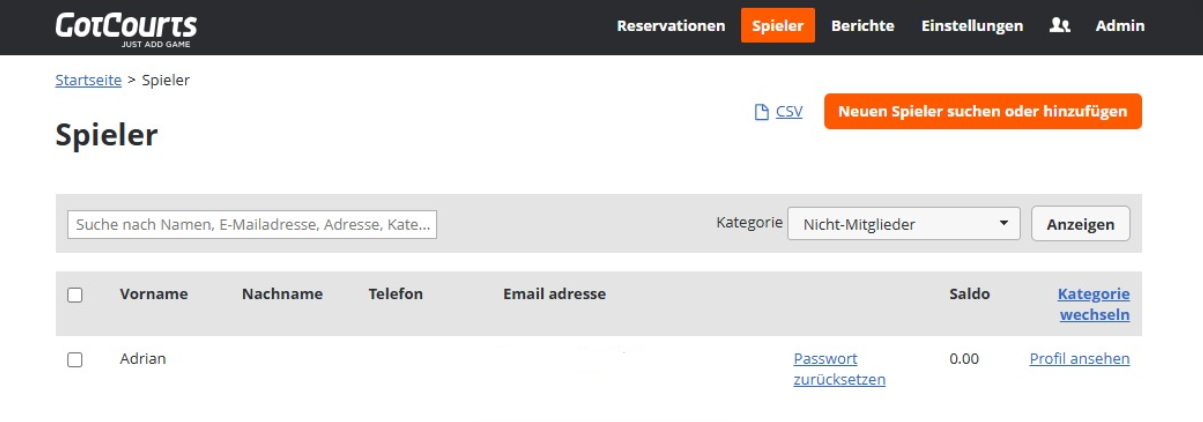The width and height of the screenshot is (1203, 422).
Task: Open Profil ansehen for Adrian
Action: (x=1079, y=359)
